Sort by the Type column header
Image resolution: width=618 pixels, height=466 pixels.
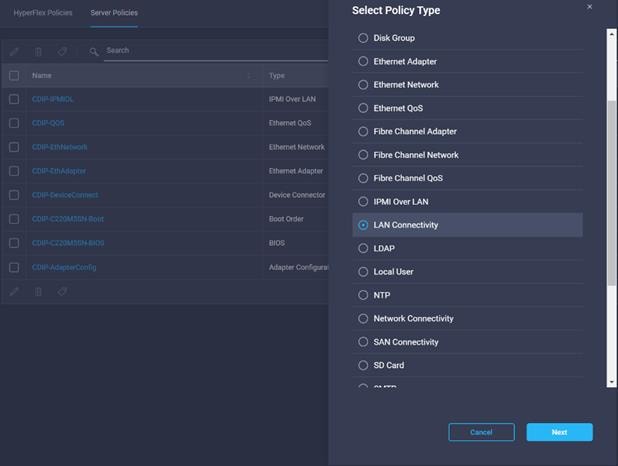277,75
